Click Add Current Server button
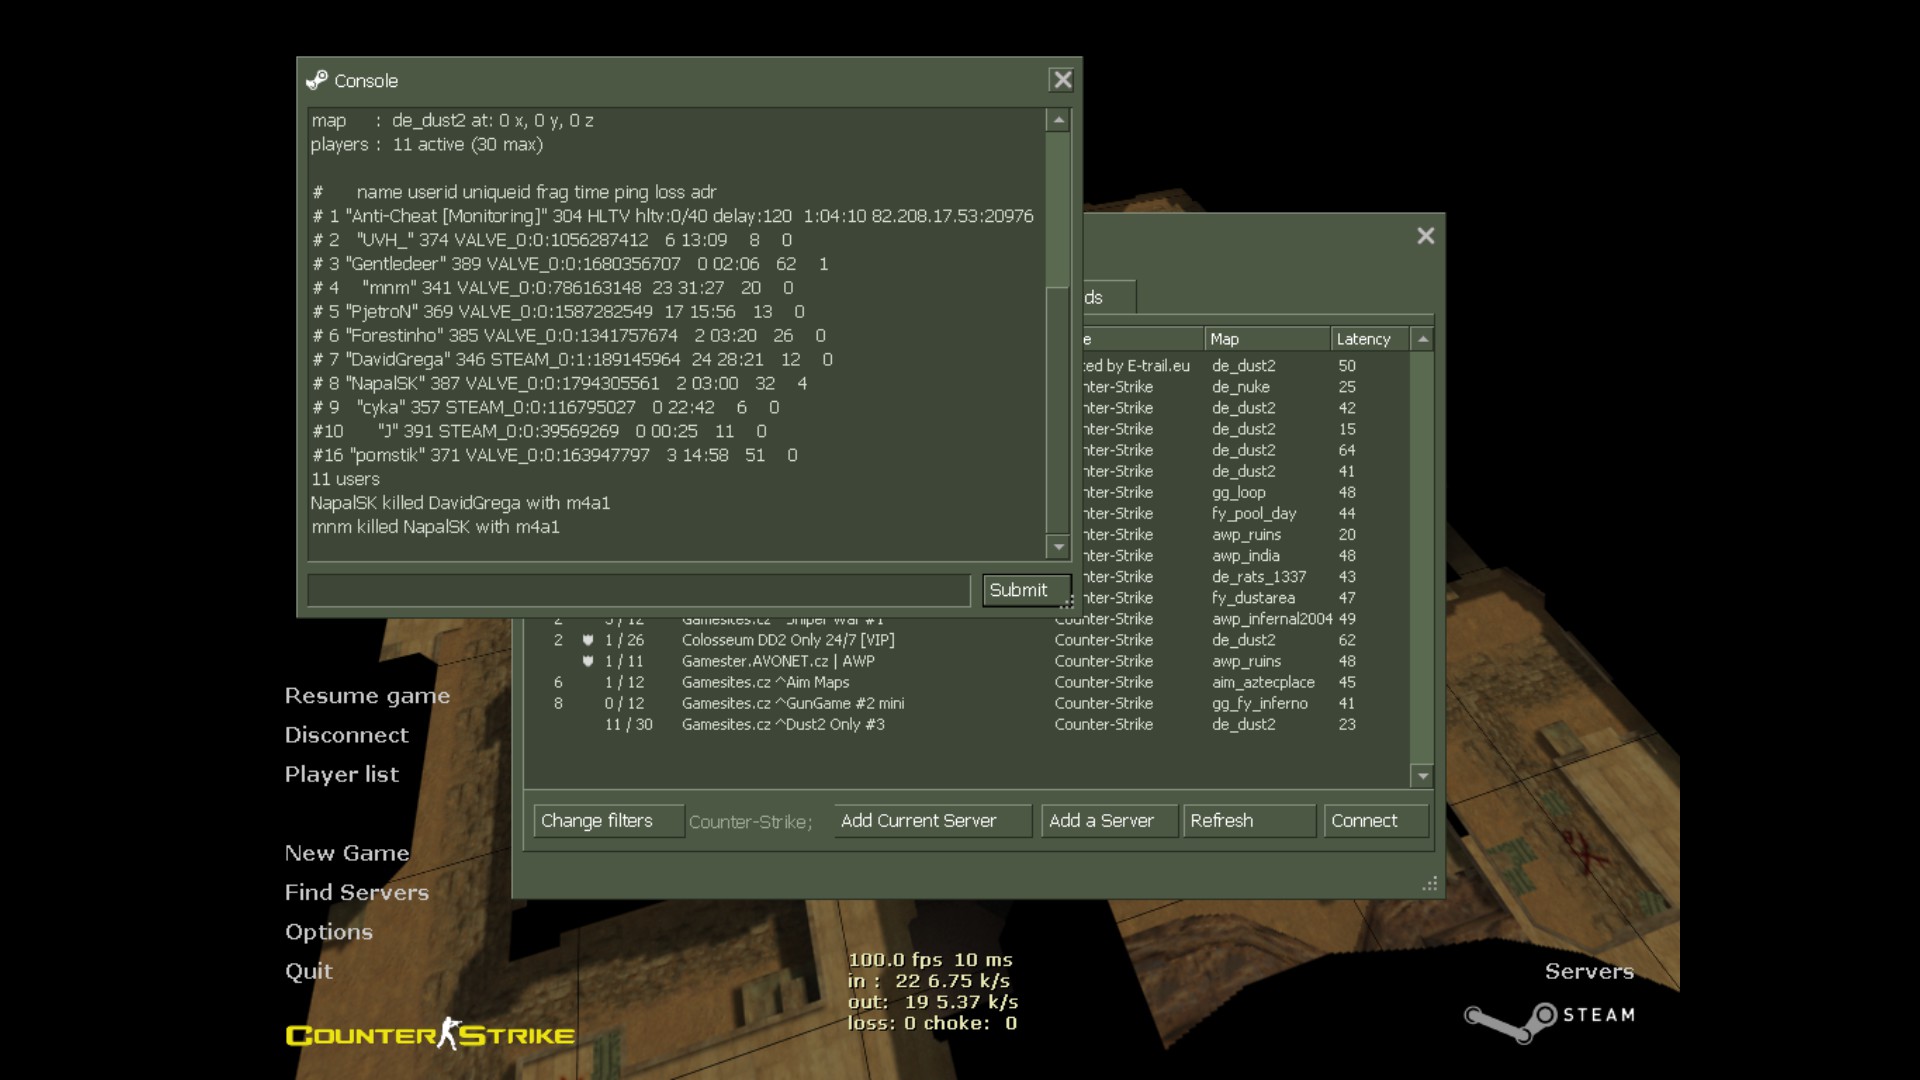The width and height of the screenshot is (1920, 1080). tap(932, 821)
